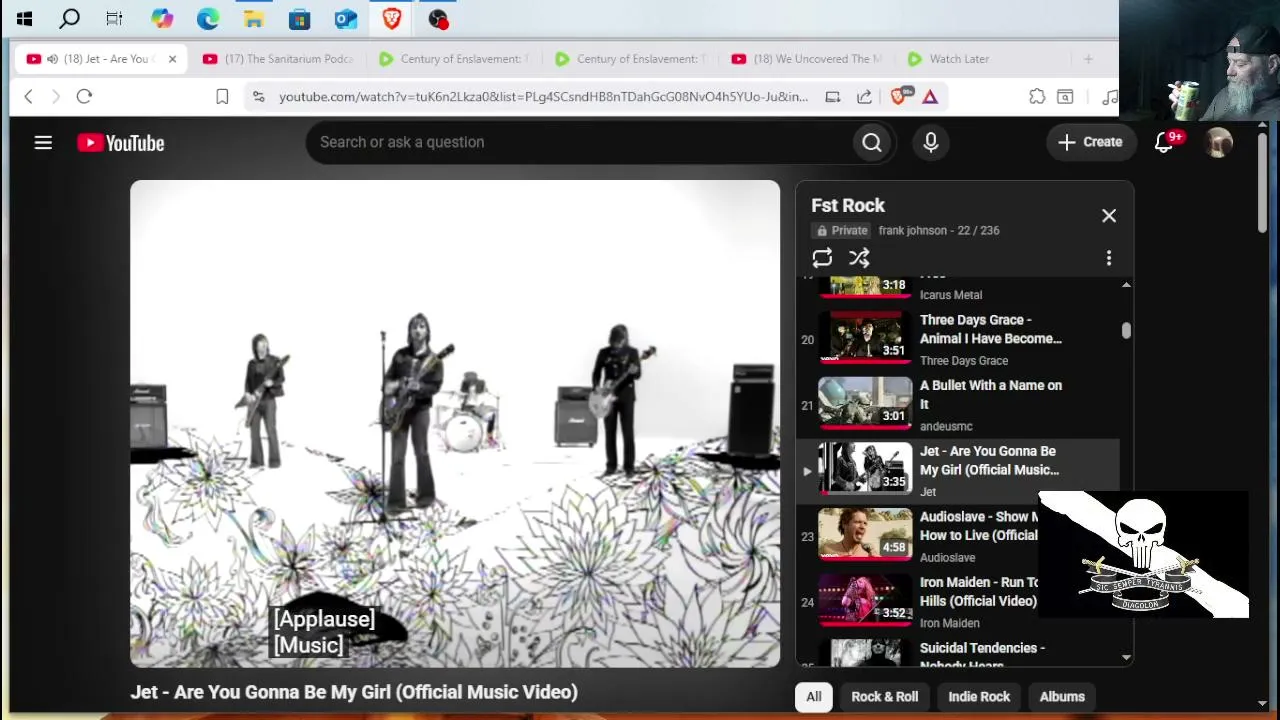Close the Jet - Are You Gonna tab
The image size is (1280, 720).
click(172, 59)
